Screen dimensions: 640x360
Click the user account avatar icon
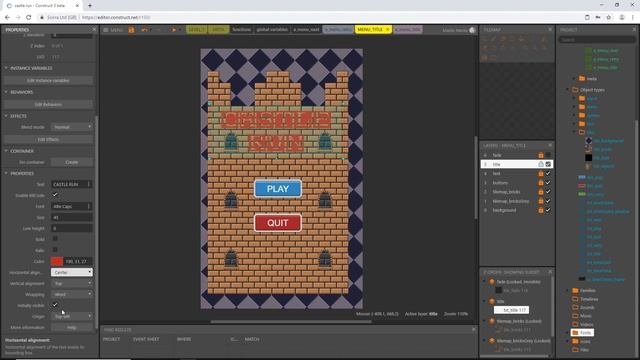point(472,30)
